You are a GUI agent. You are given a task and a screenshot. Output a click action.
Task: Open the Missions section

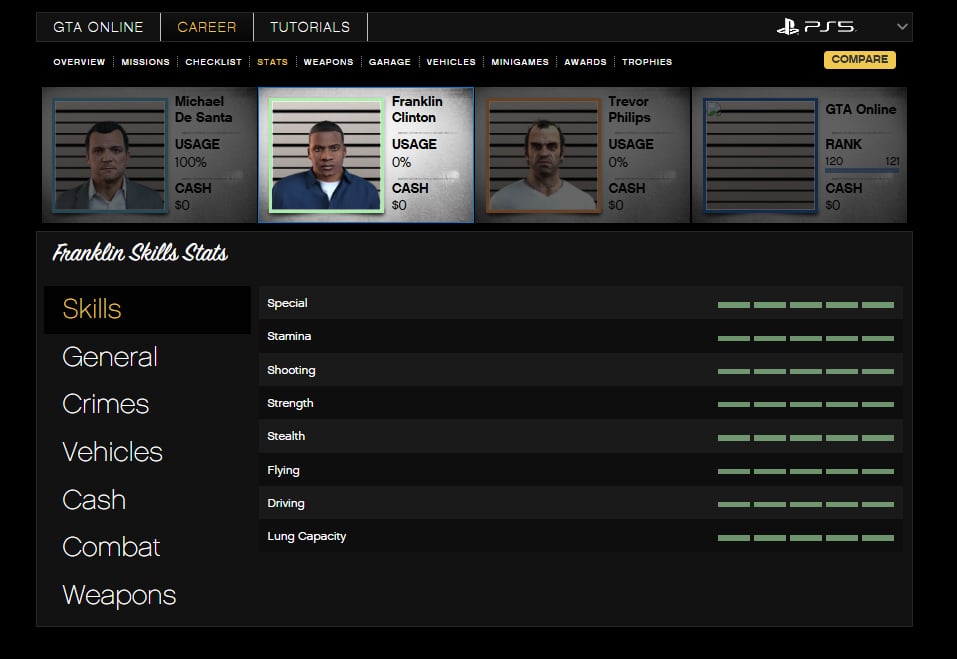(145, 62)
